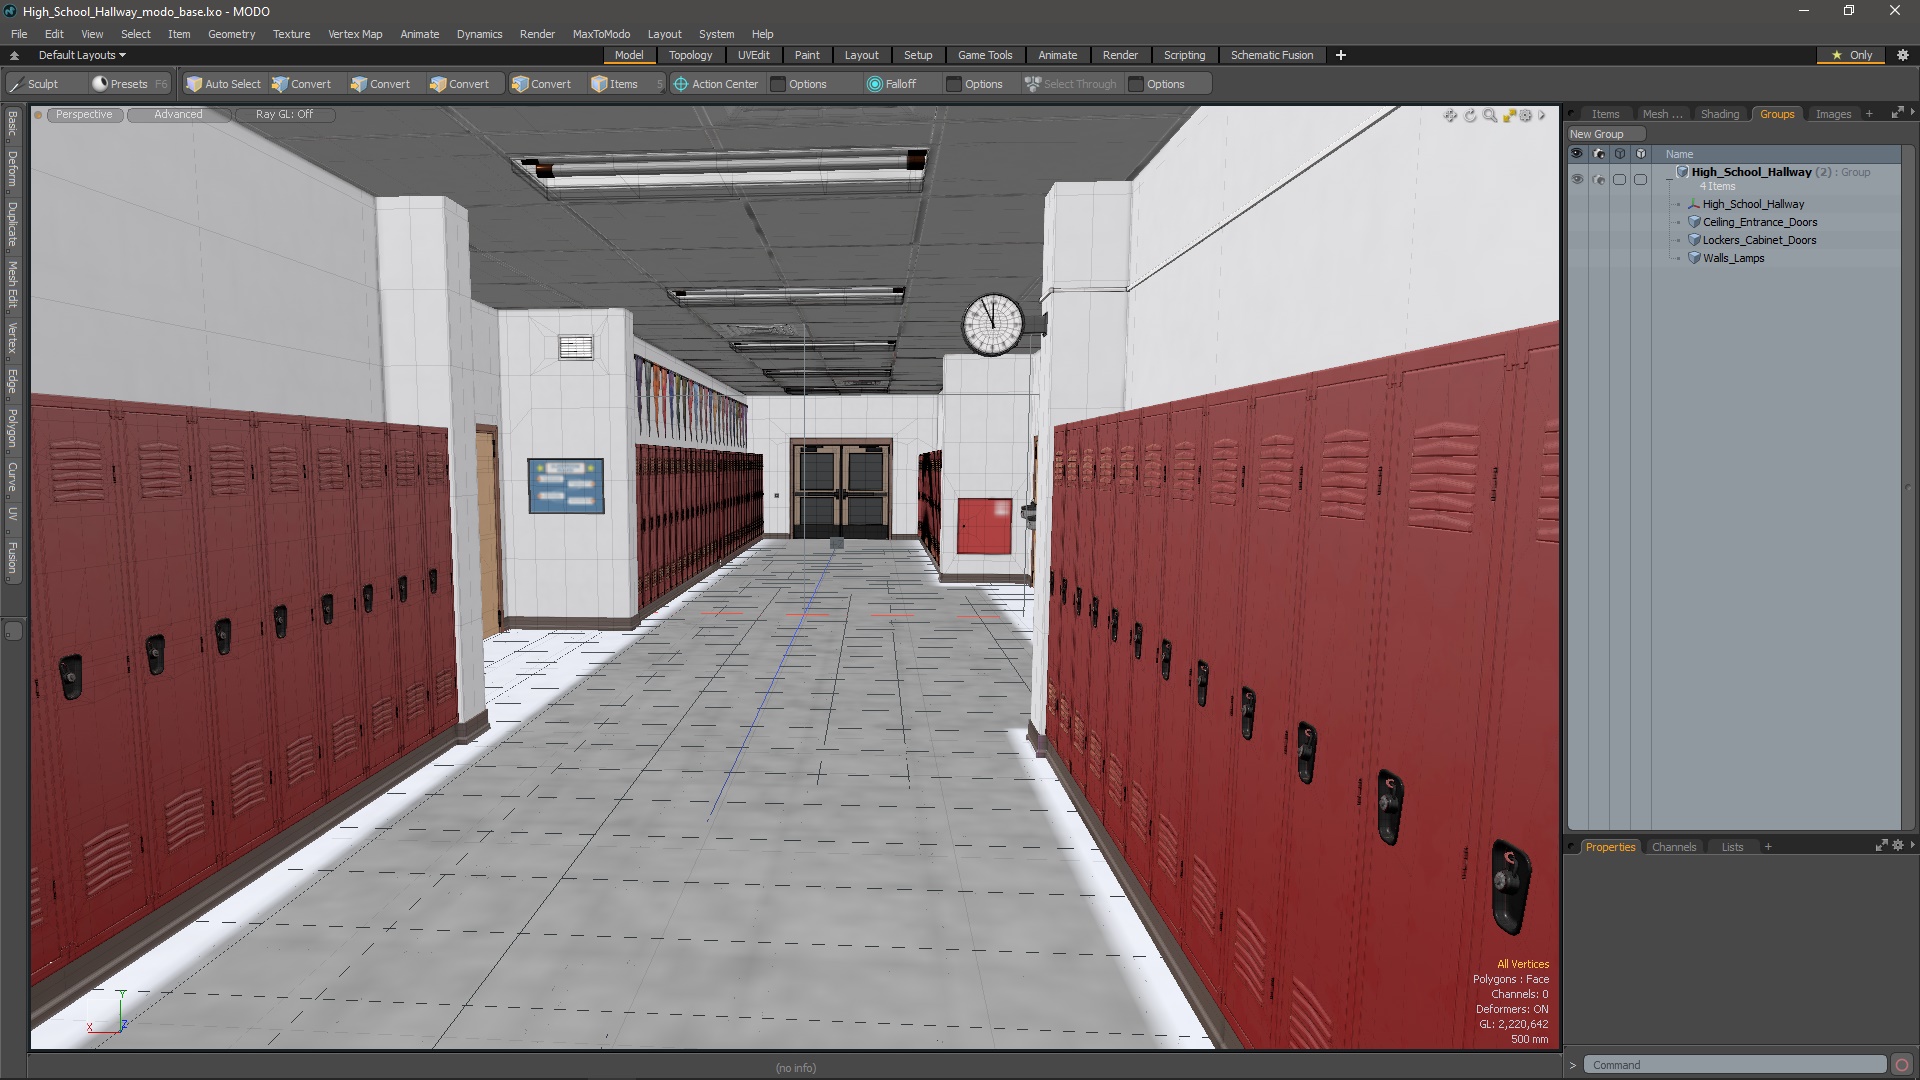1920x1080 pixels.
Task: Click the Action Center icon
Action: [x=680, y=83]
